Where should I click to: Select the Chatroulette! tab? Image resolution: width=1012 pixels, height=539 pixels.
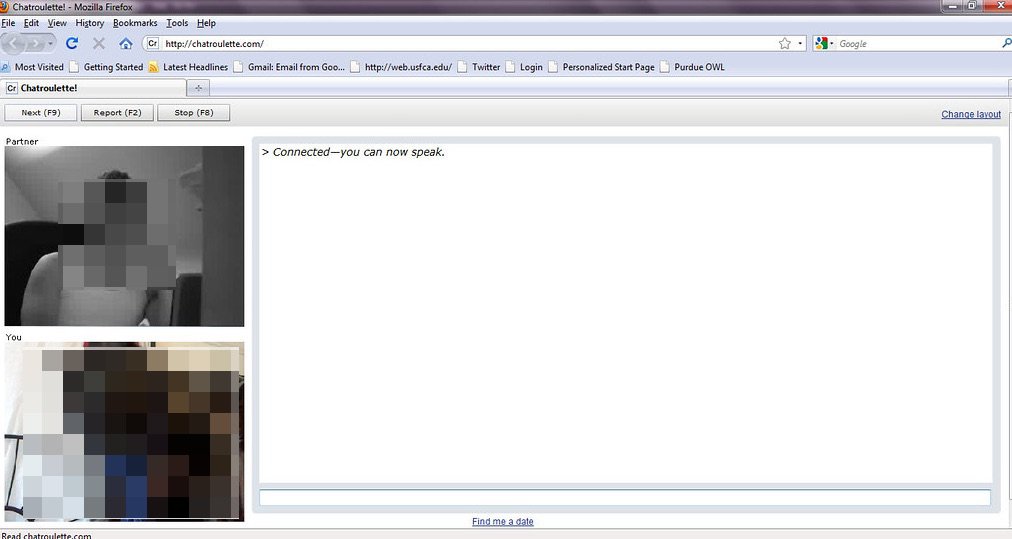(x=94, y=88)
